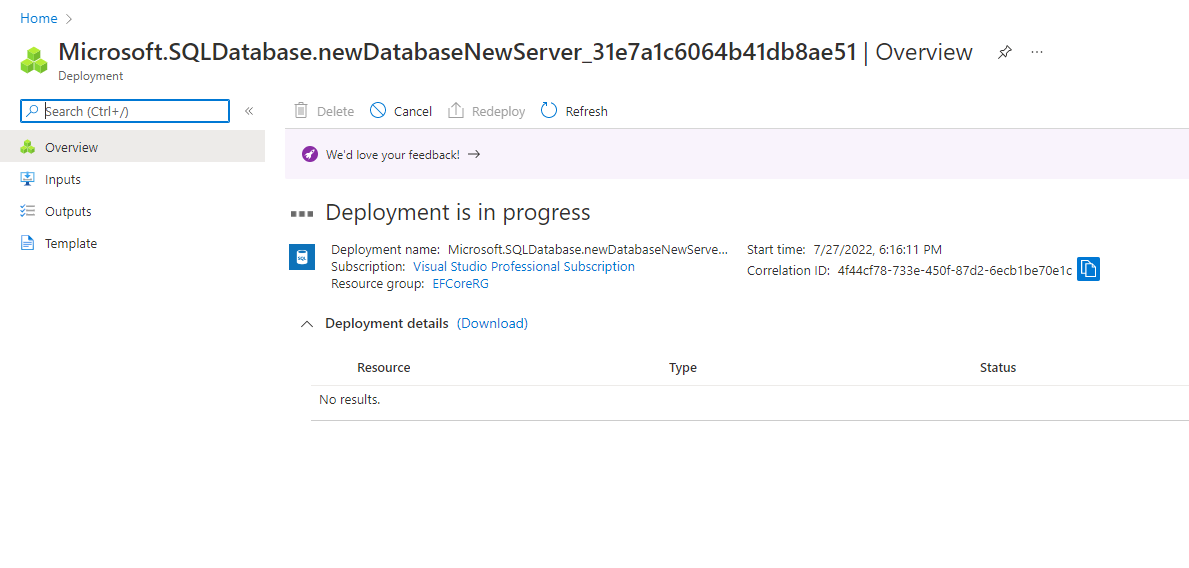
Task: Open Visual Studio Professional Subscription link
Action: click(x=523, y=267)
